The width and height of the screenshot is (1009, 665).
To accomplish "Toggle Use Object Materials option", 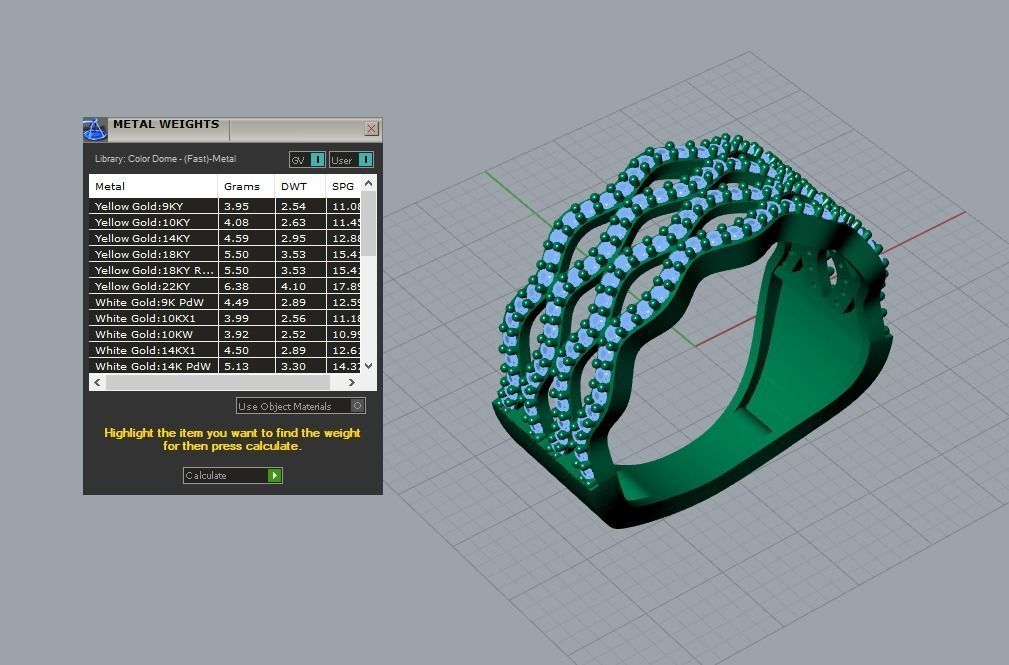I will point(301,406).
